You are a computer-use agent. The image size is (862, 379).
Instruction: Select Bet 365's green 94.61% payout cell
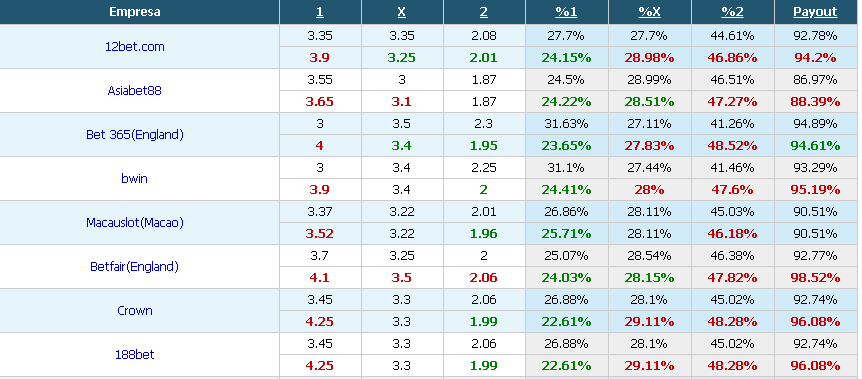coord(815,146)
